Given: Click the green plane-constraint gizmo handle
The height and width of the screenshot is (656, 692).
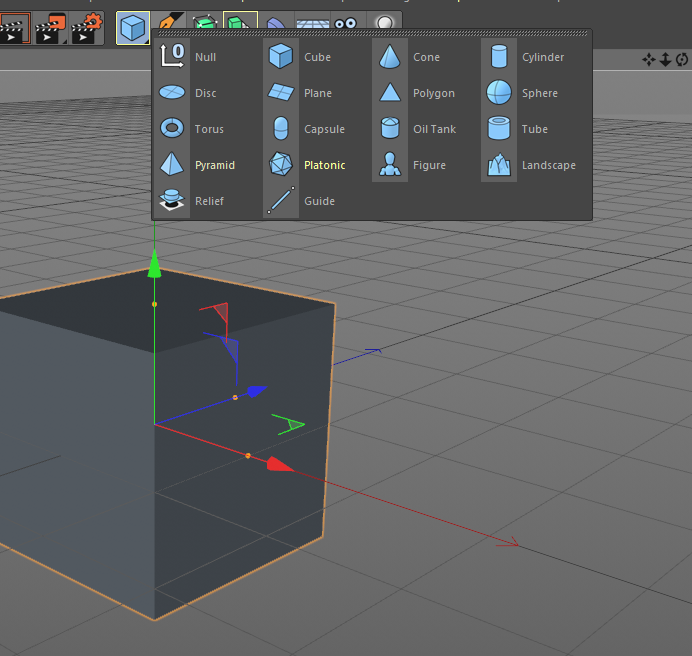Looking at the screenshot, I should [x=289, y=424].
